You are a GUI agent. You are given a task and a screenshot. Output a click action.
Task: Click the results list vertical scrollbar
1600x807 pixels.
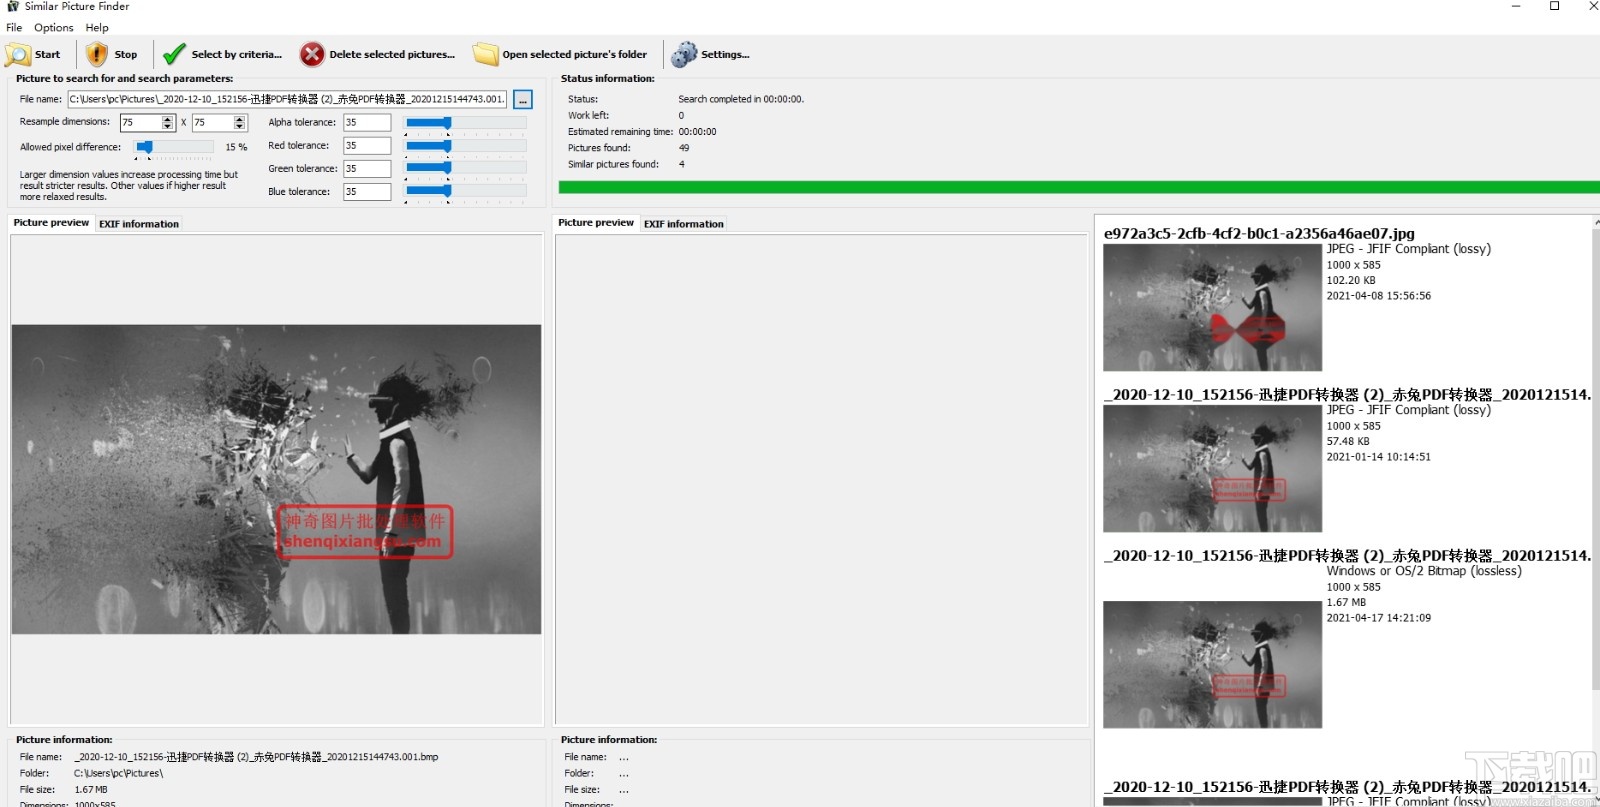[x=1595, y=460]
